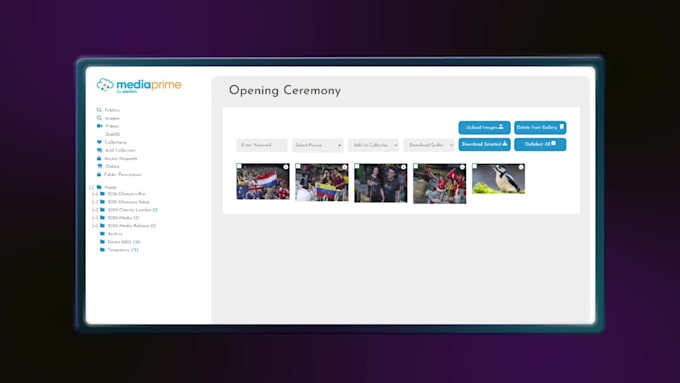Select the 2023 Charity London folder name
The height and width of the screenshot is (383, 680).
(x=129, y=210)
